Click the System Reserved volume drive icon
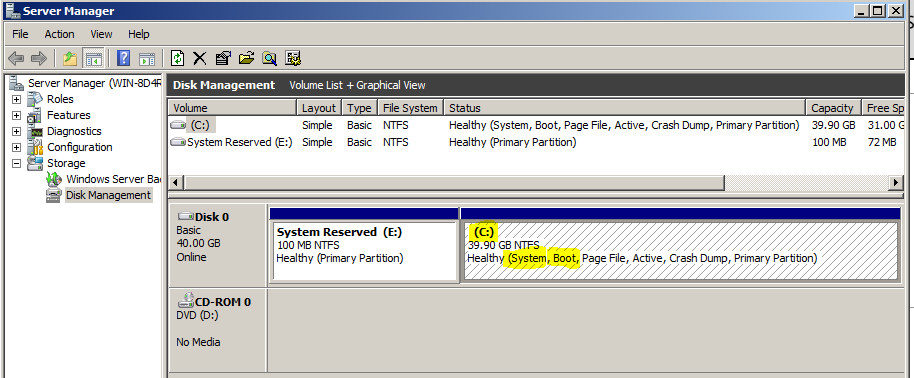This screenshot has height=378, width=914. pos(178,142)
